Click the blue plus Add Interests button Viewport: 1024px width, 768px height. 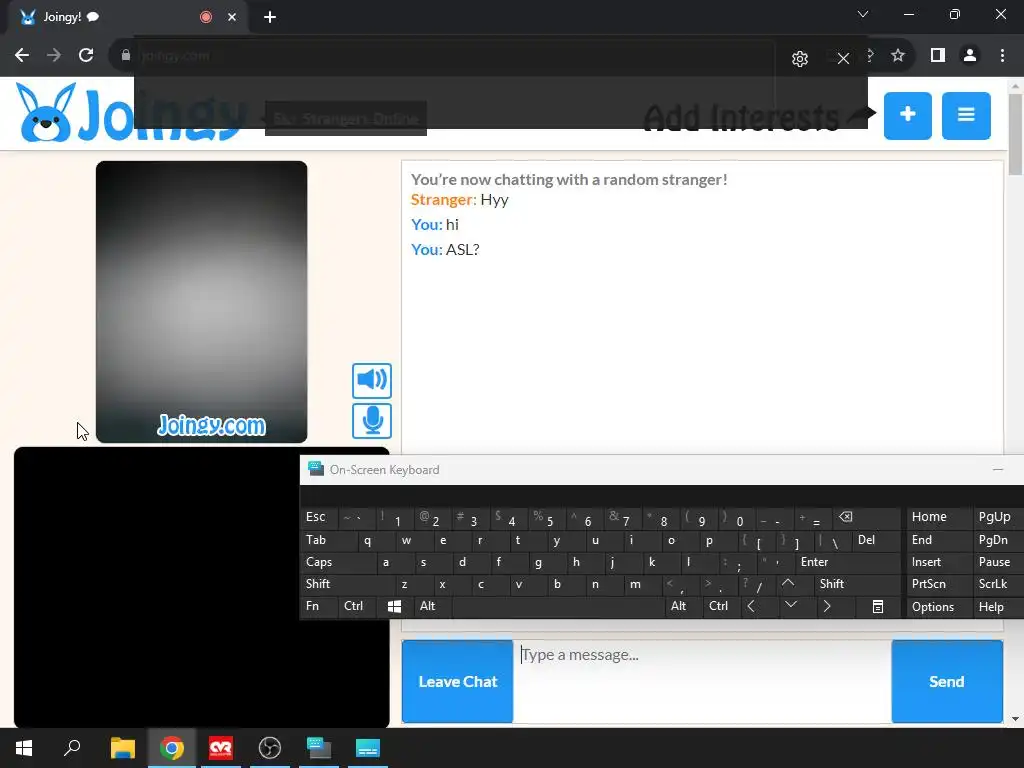908,116
